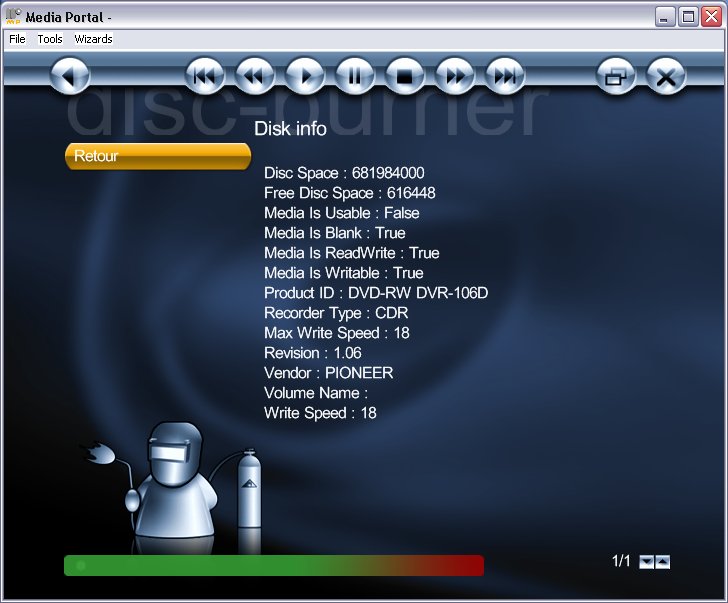Viewport: 728px width, 603px height.
Task: Select the orange Retour button
Action: coord(158,156)
